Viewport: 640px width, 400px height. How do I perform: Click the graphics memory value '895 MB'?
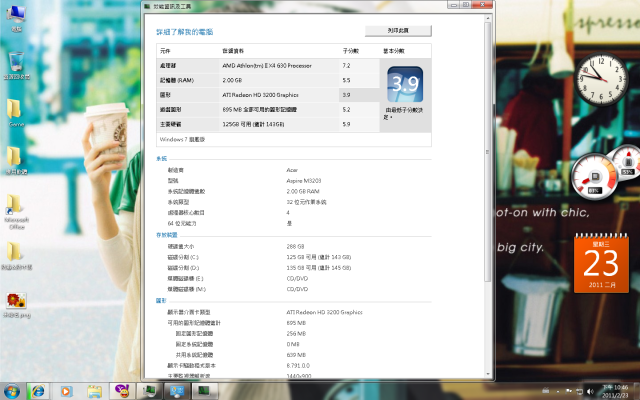(x=296, y=323)
